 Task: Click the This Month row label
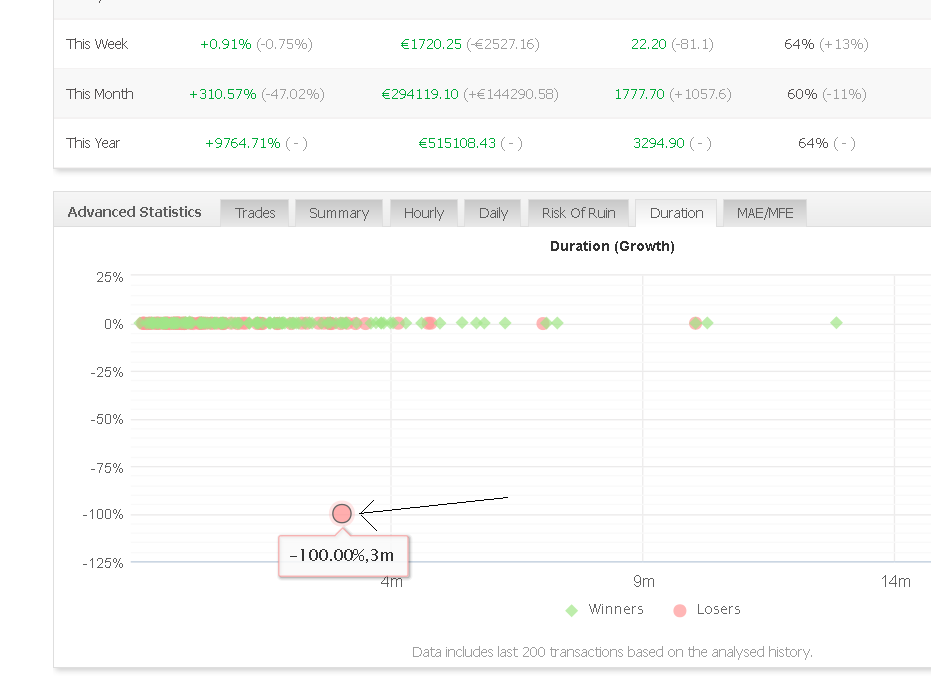pyautogui.click(x=100, y=94)
